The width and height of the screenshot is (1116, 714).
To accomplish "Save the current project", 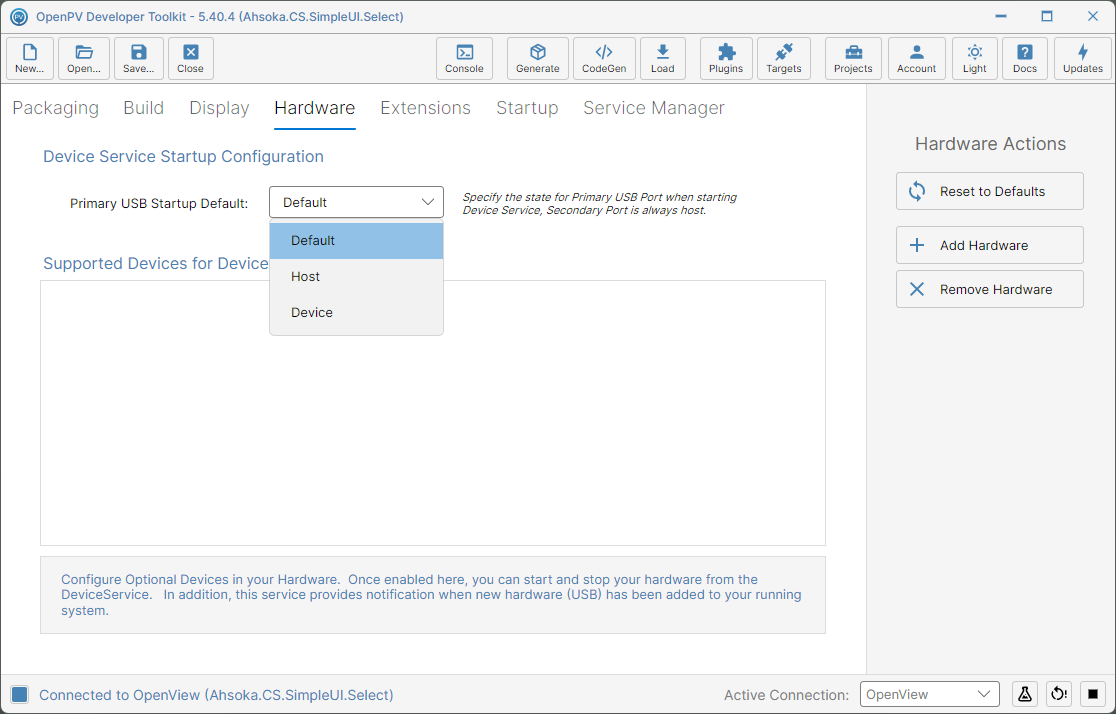I will (139, 58).
